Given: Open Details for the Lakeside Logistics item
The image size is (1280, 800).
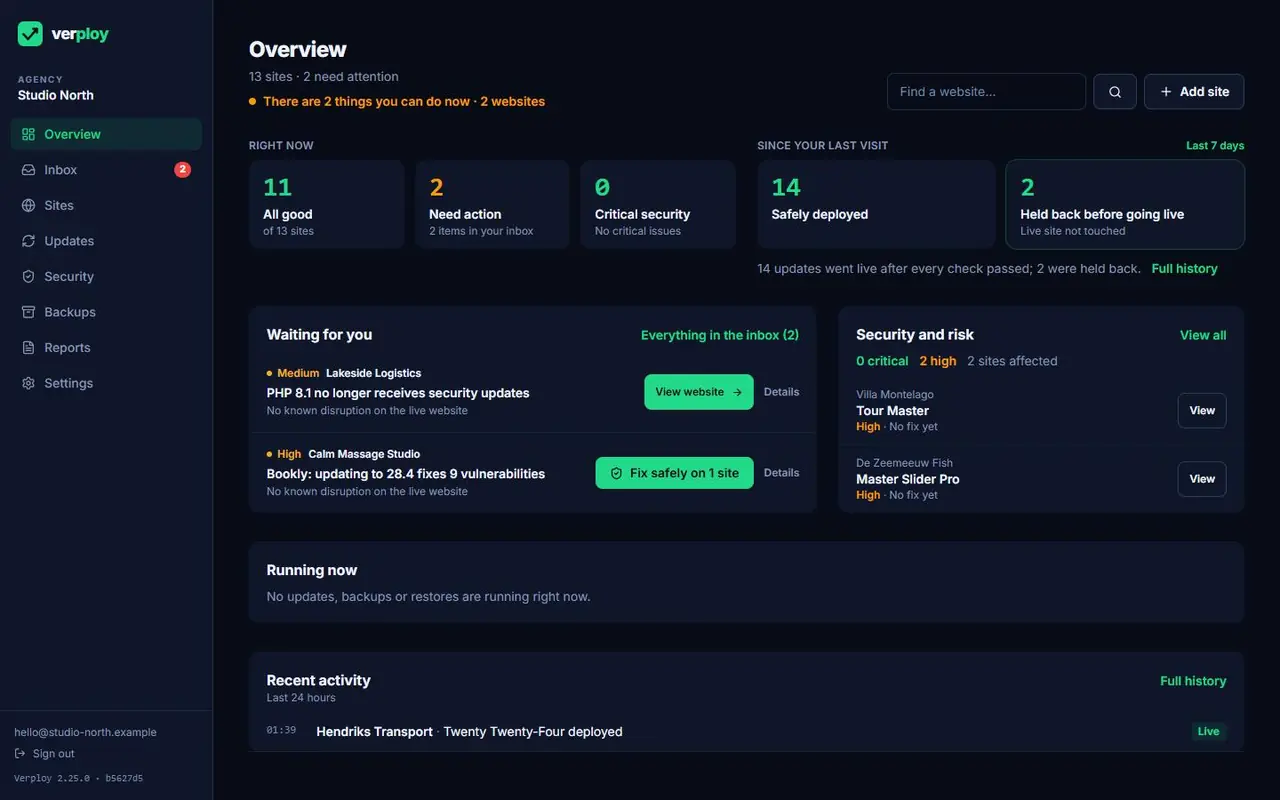Looking at the screenshot, I should pos(781,392).
